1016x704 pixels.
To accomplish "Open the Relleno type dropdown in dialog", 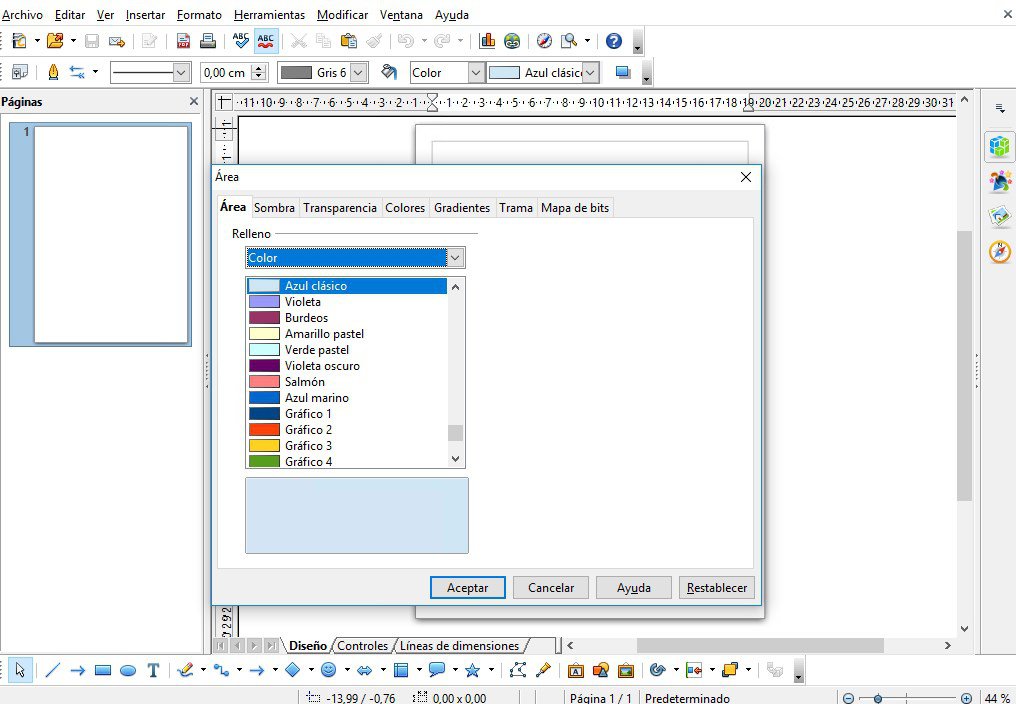I will (455, 257).
